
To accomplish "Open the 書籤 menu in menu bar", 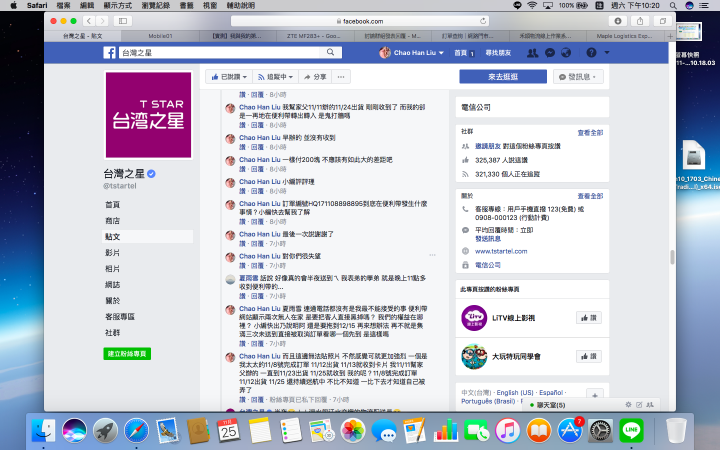I will (x=186, y=6).
